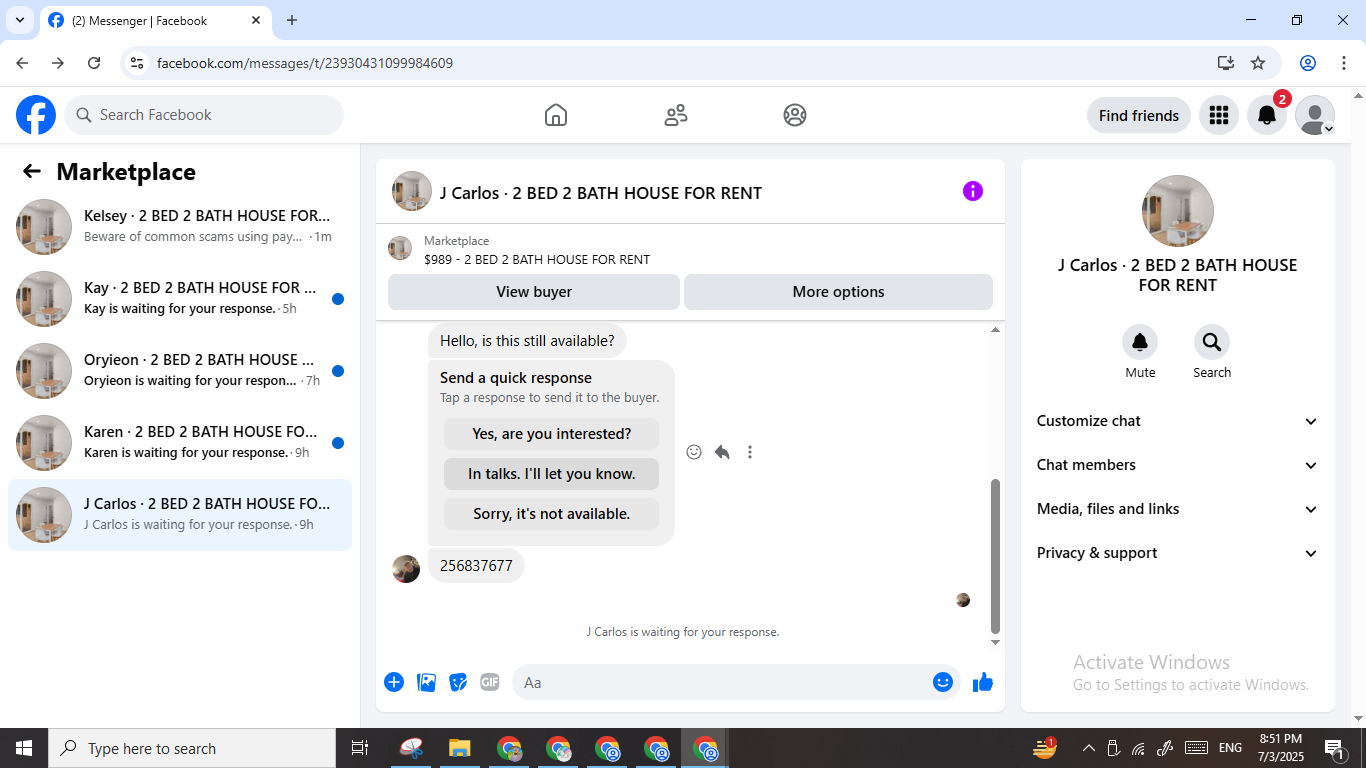Click Windows taskbar search box

[x=192, y=748]
